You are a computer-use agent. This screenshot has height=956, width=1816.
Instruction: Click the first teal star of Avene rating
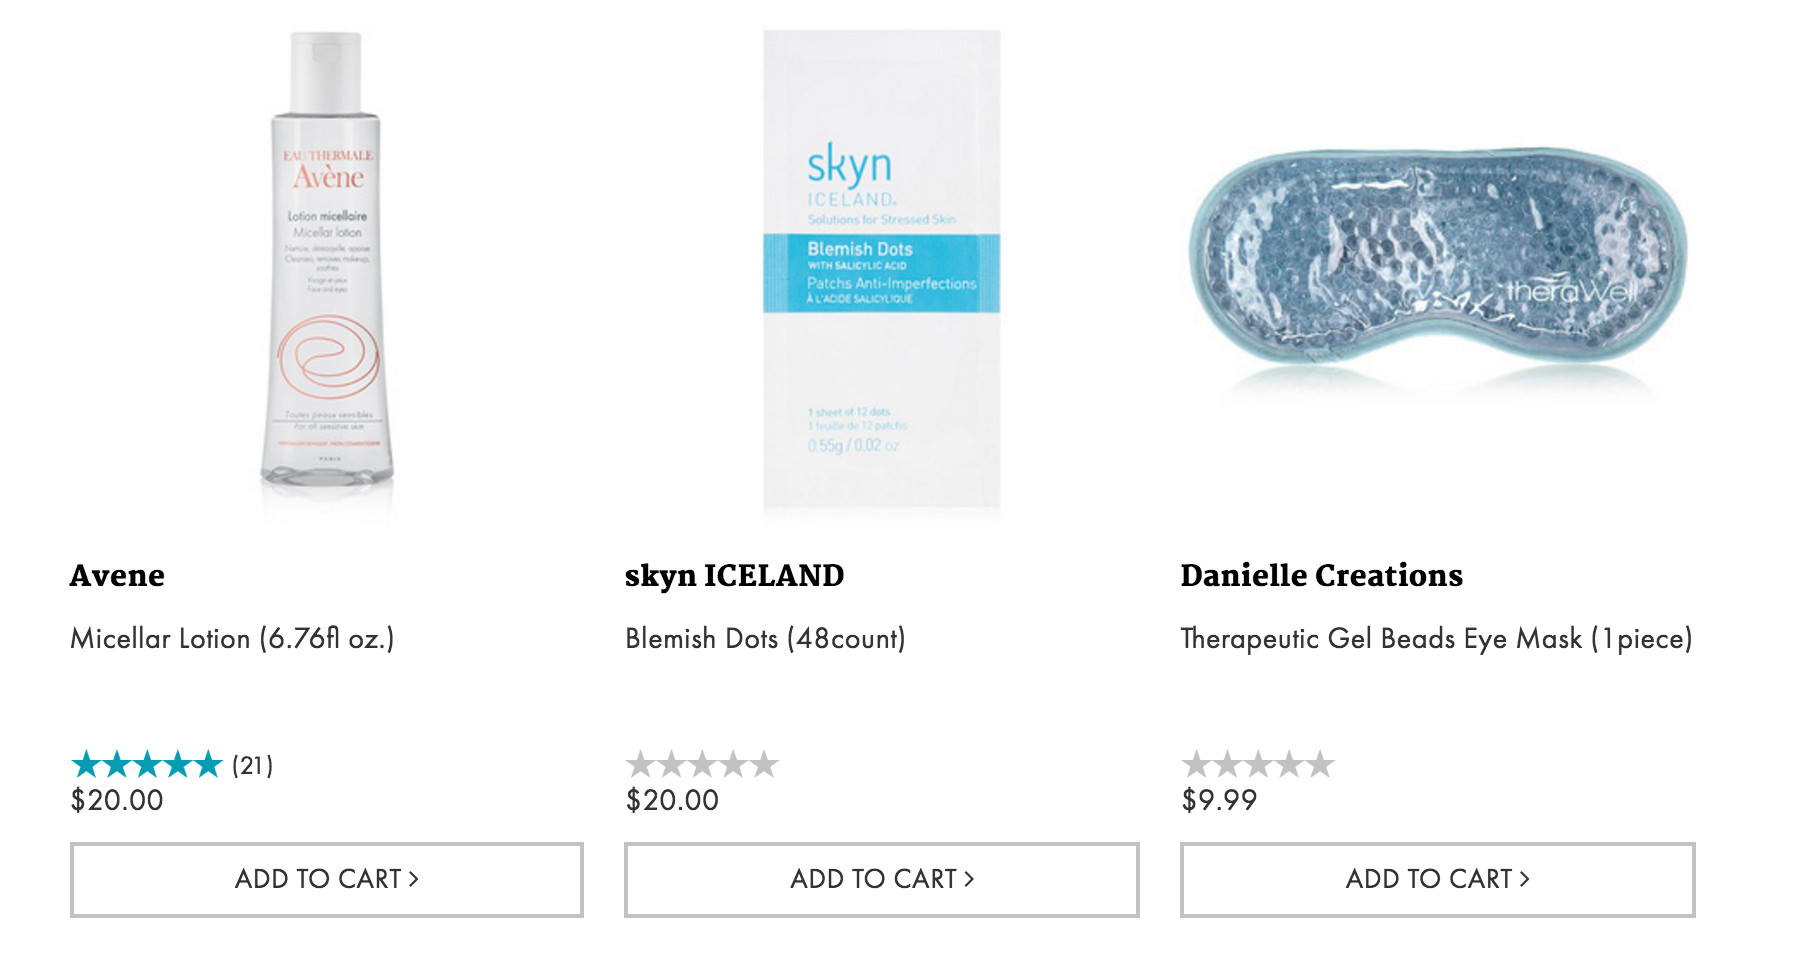86,765
